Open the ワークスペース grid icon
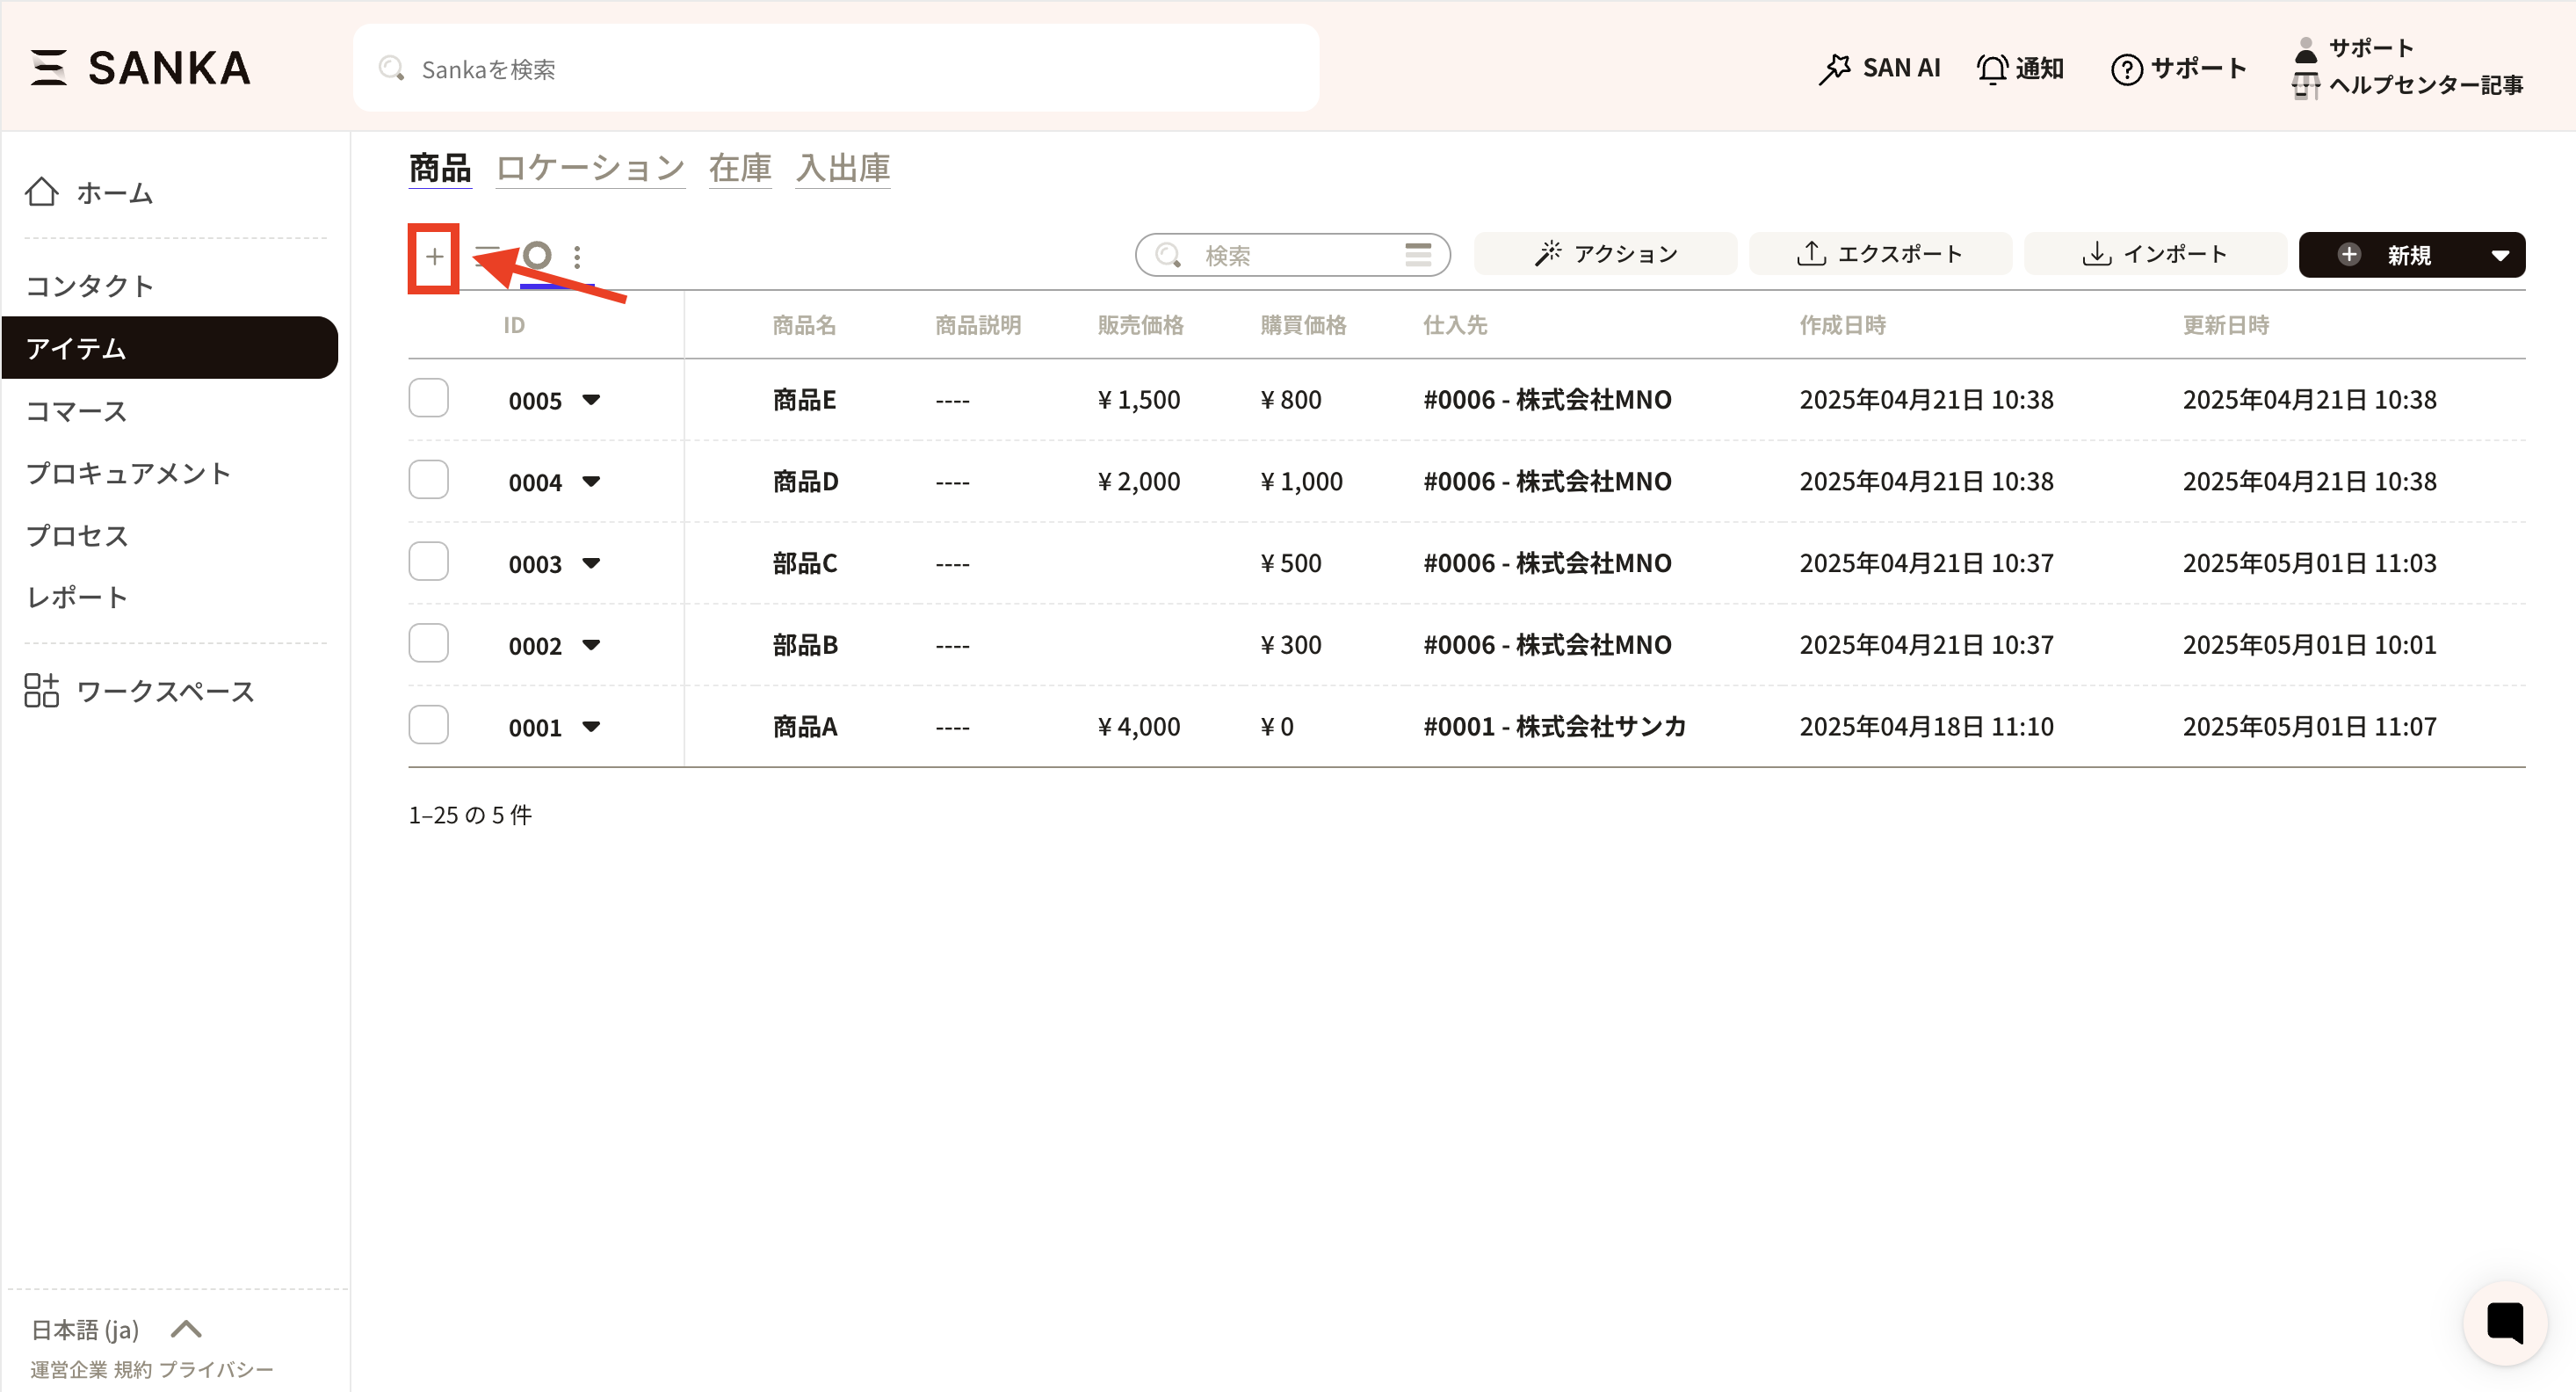Image resolution: width=2576 pixels, height=1392 pixels. click(x=42, y=690)
